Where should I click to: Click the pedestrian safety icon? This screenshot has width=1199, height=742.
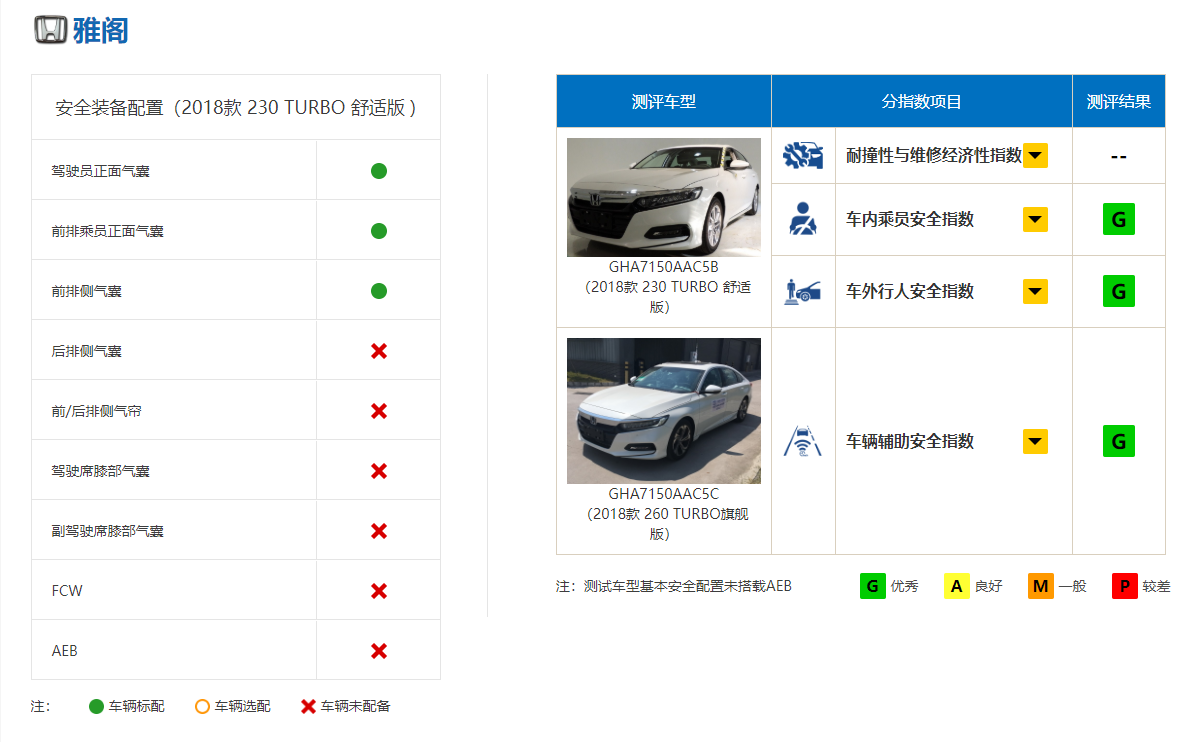point(803,291)
